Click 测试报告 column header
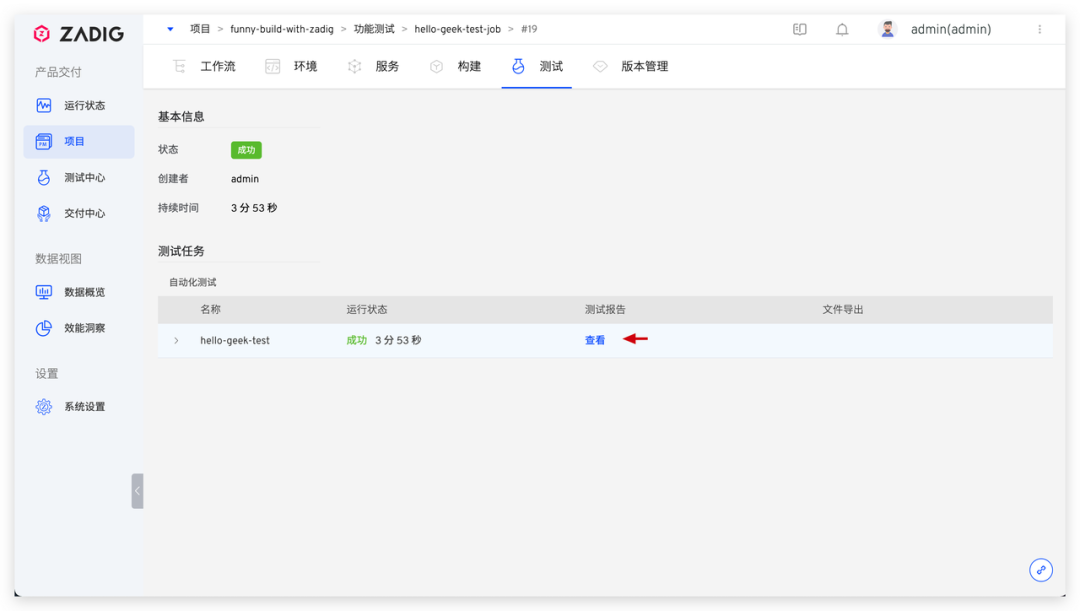 (605, 309)
